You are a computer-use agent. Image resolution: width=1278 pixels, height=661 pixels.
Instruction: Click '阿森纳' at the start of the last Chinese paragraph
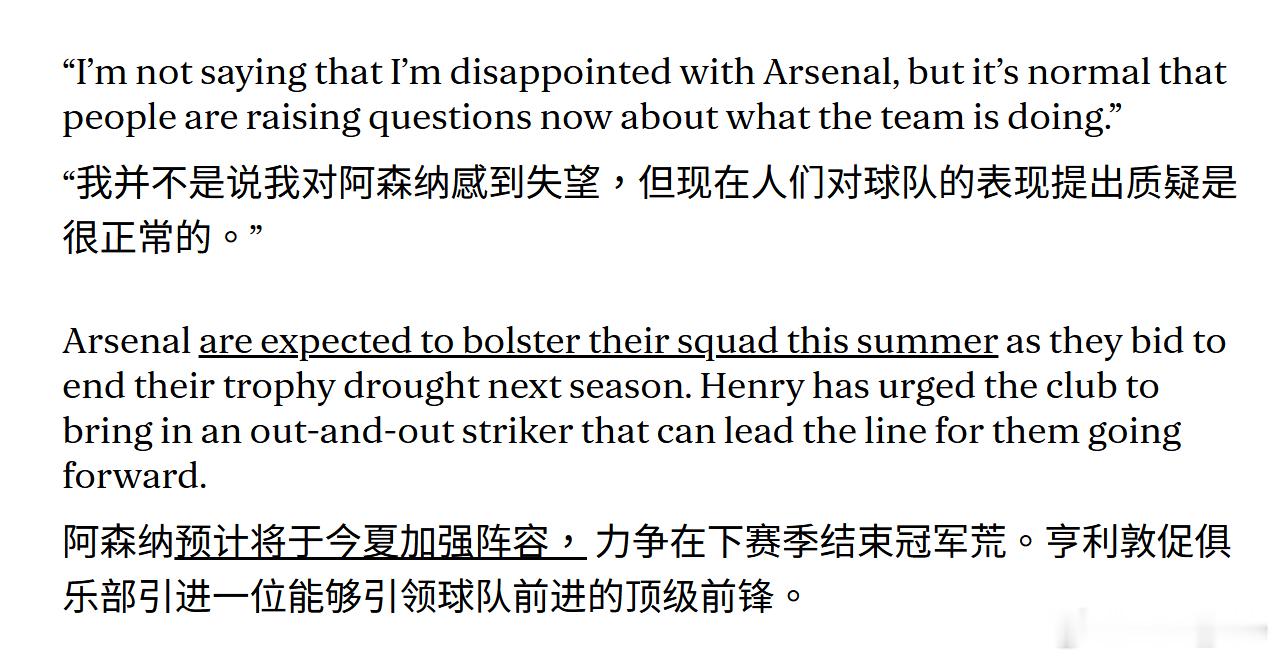pos(118,542)
